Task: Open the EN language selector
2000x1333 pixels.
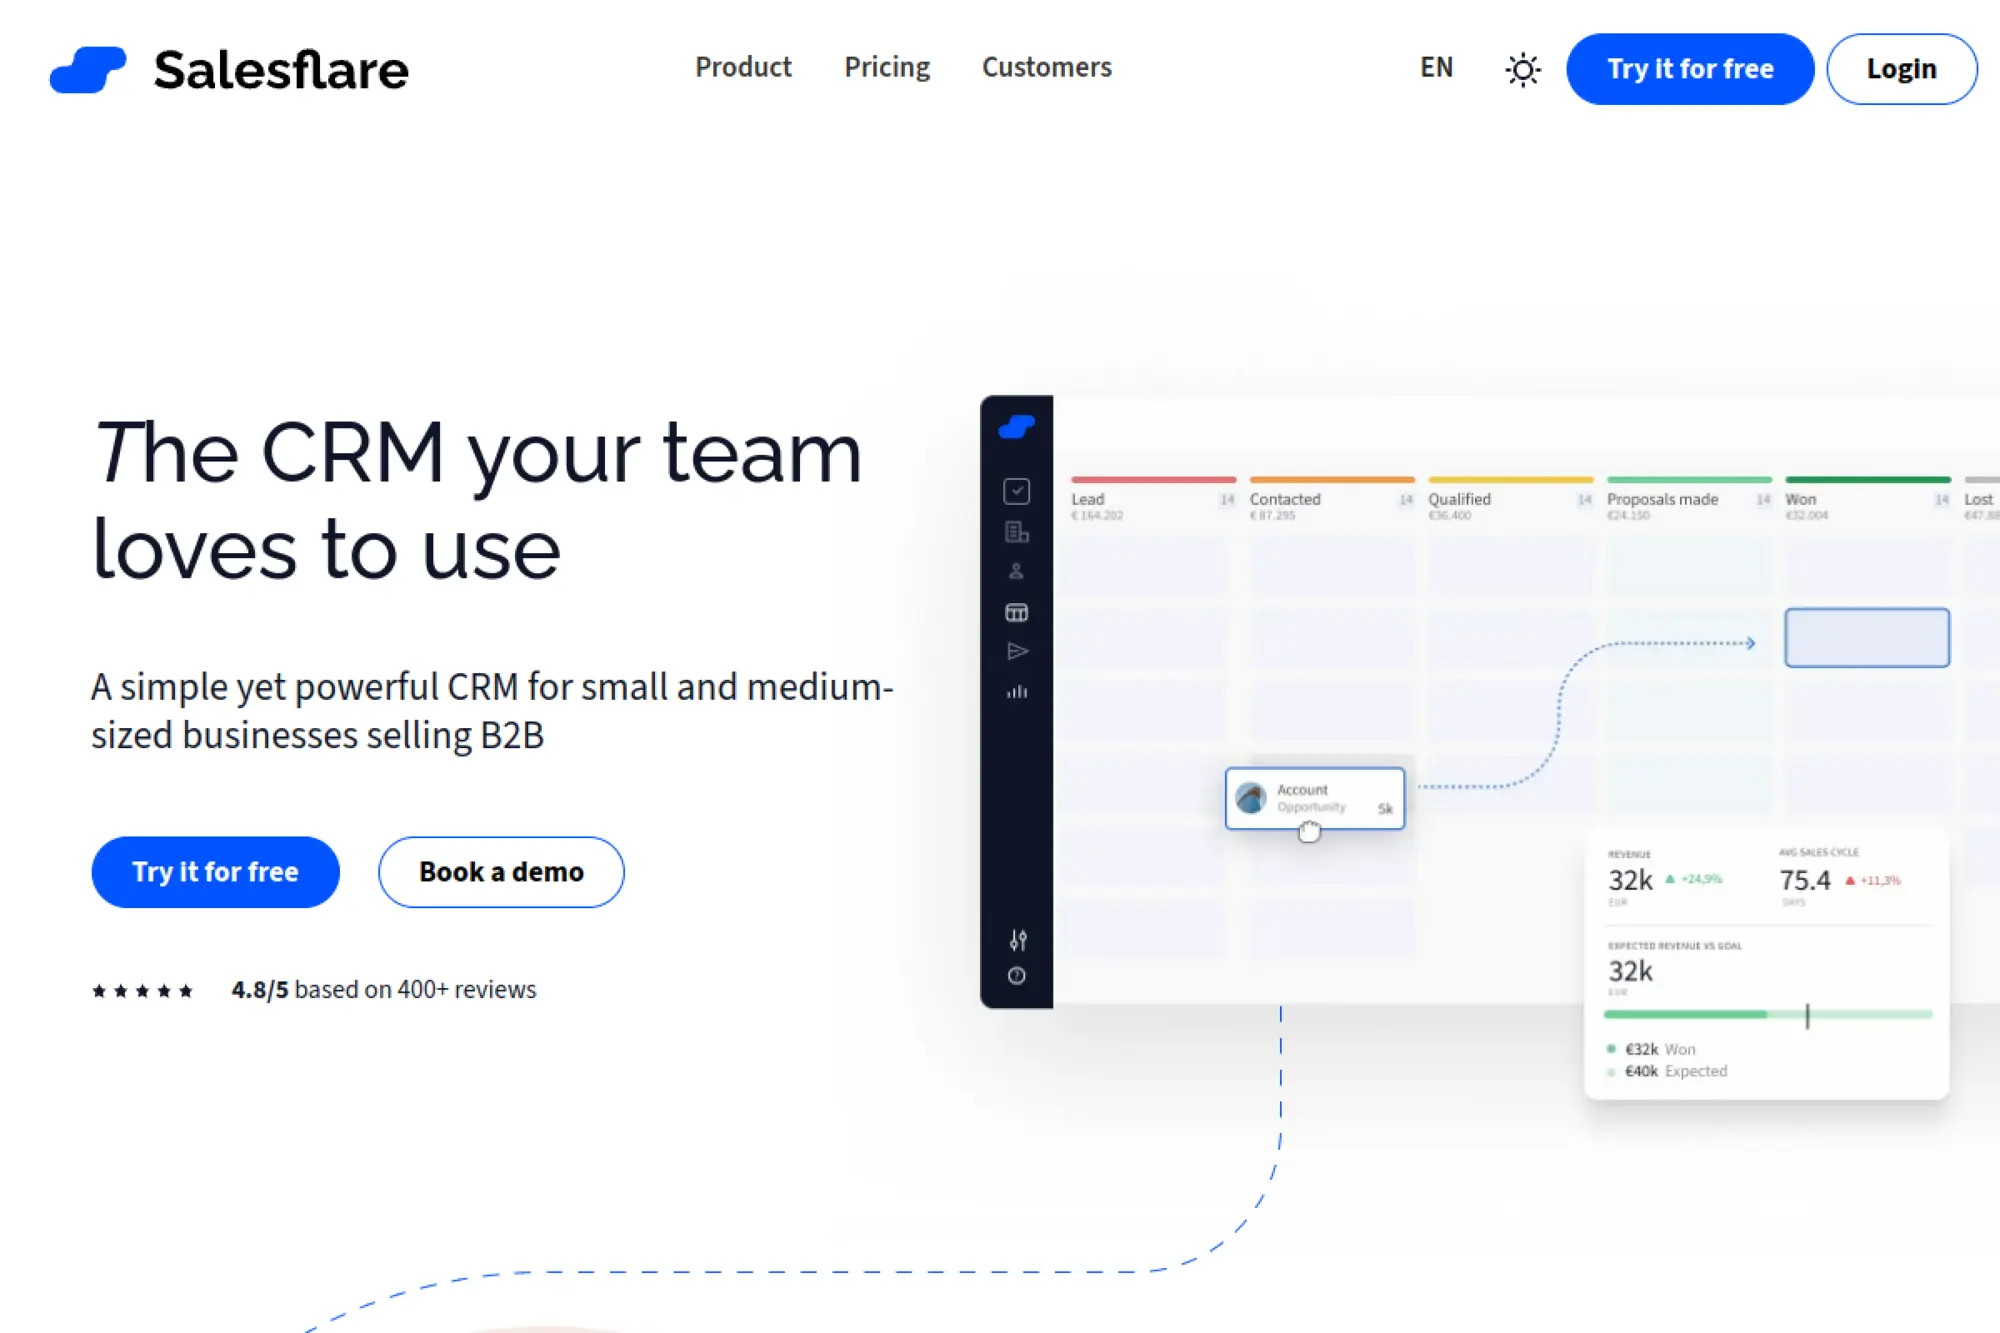Action: pos(1436,67)
